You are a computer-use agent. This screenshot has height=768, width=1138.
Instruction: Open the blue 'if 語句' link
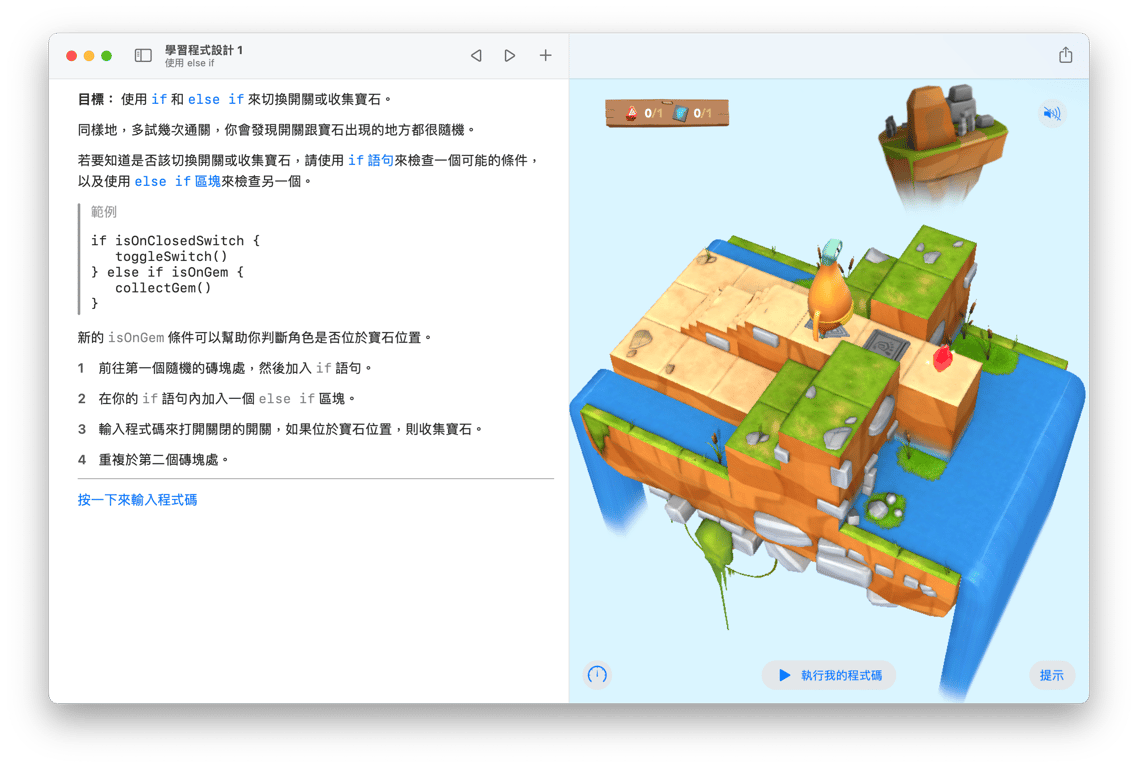click(370, 160)
